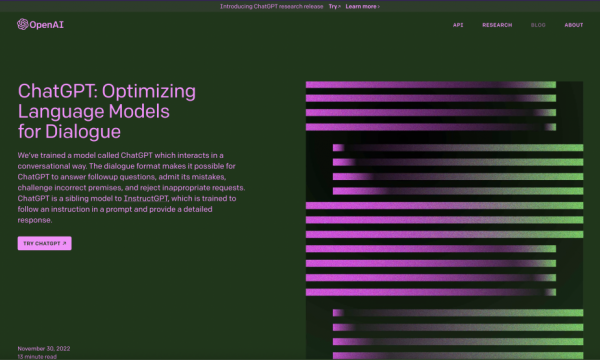Go to the Blog page
The image size is (600, 360).
point(538,25)
